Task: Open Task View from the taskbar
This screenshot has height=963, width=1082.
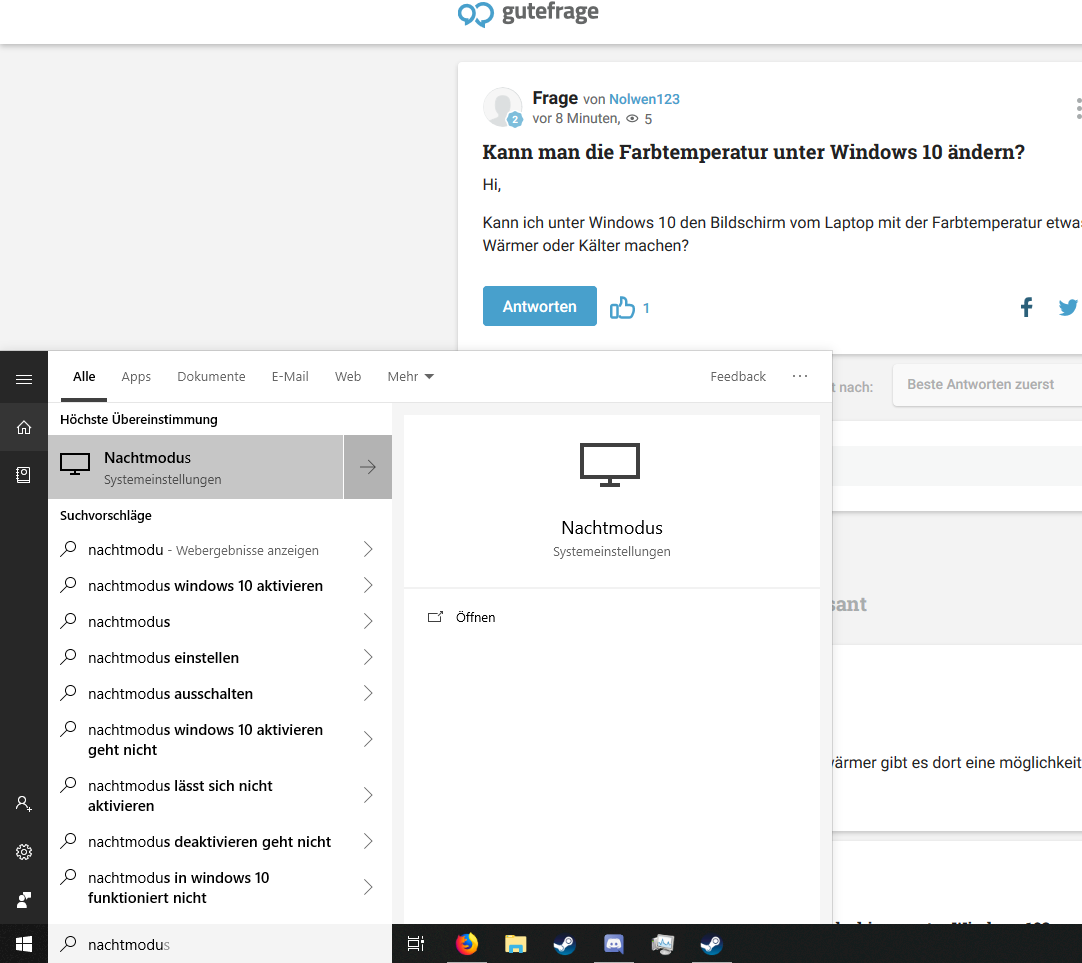Action: [x=416, y=943]
